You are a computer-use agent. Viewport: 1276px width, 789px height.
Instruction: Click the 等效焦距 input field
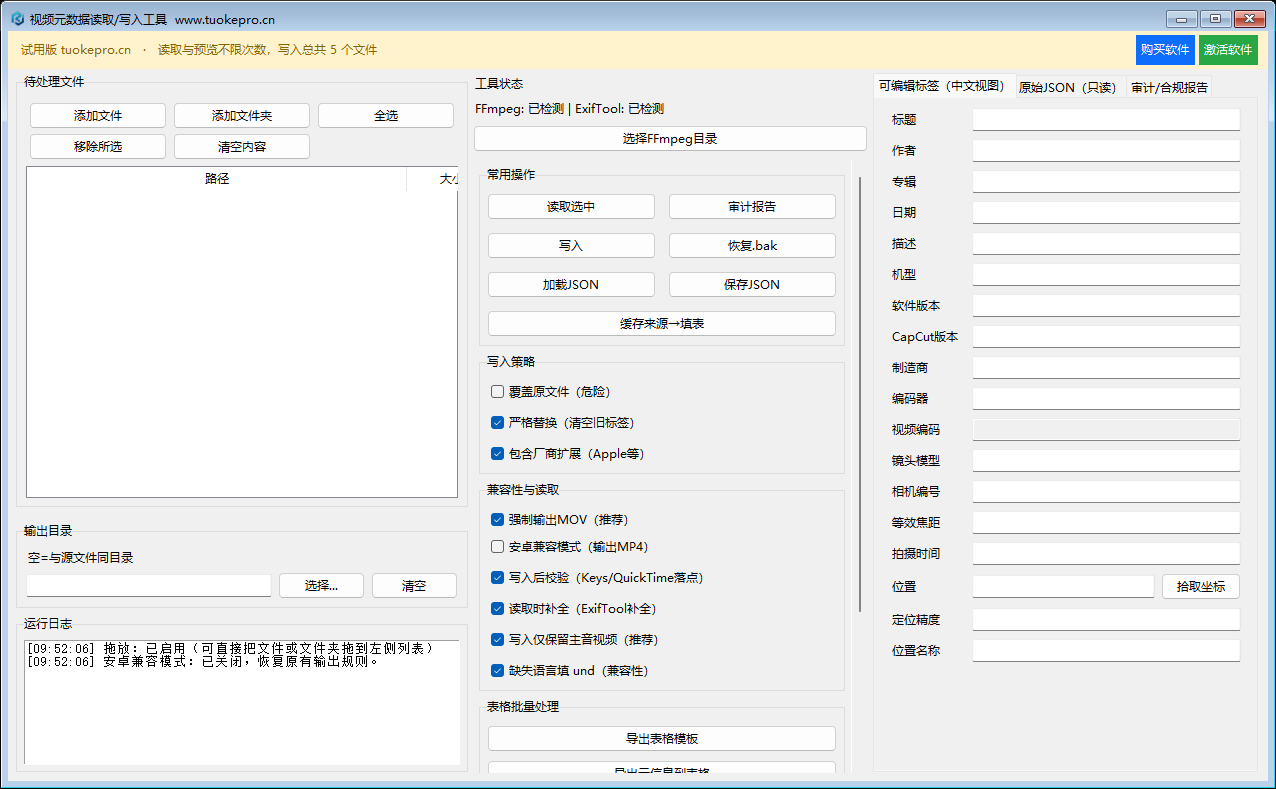(1106, 523)
